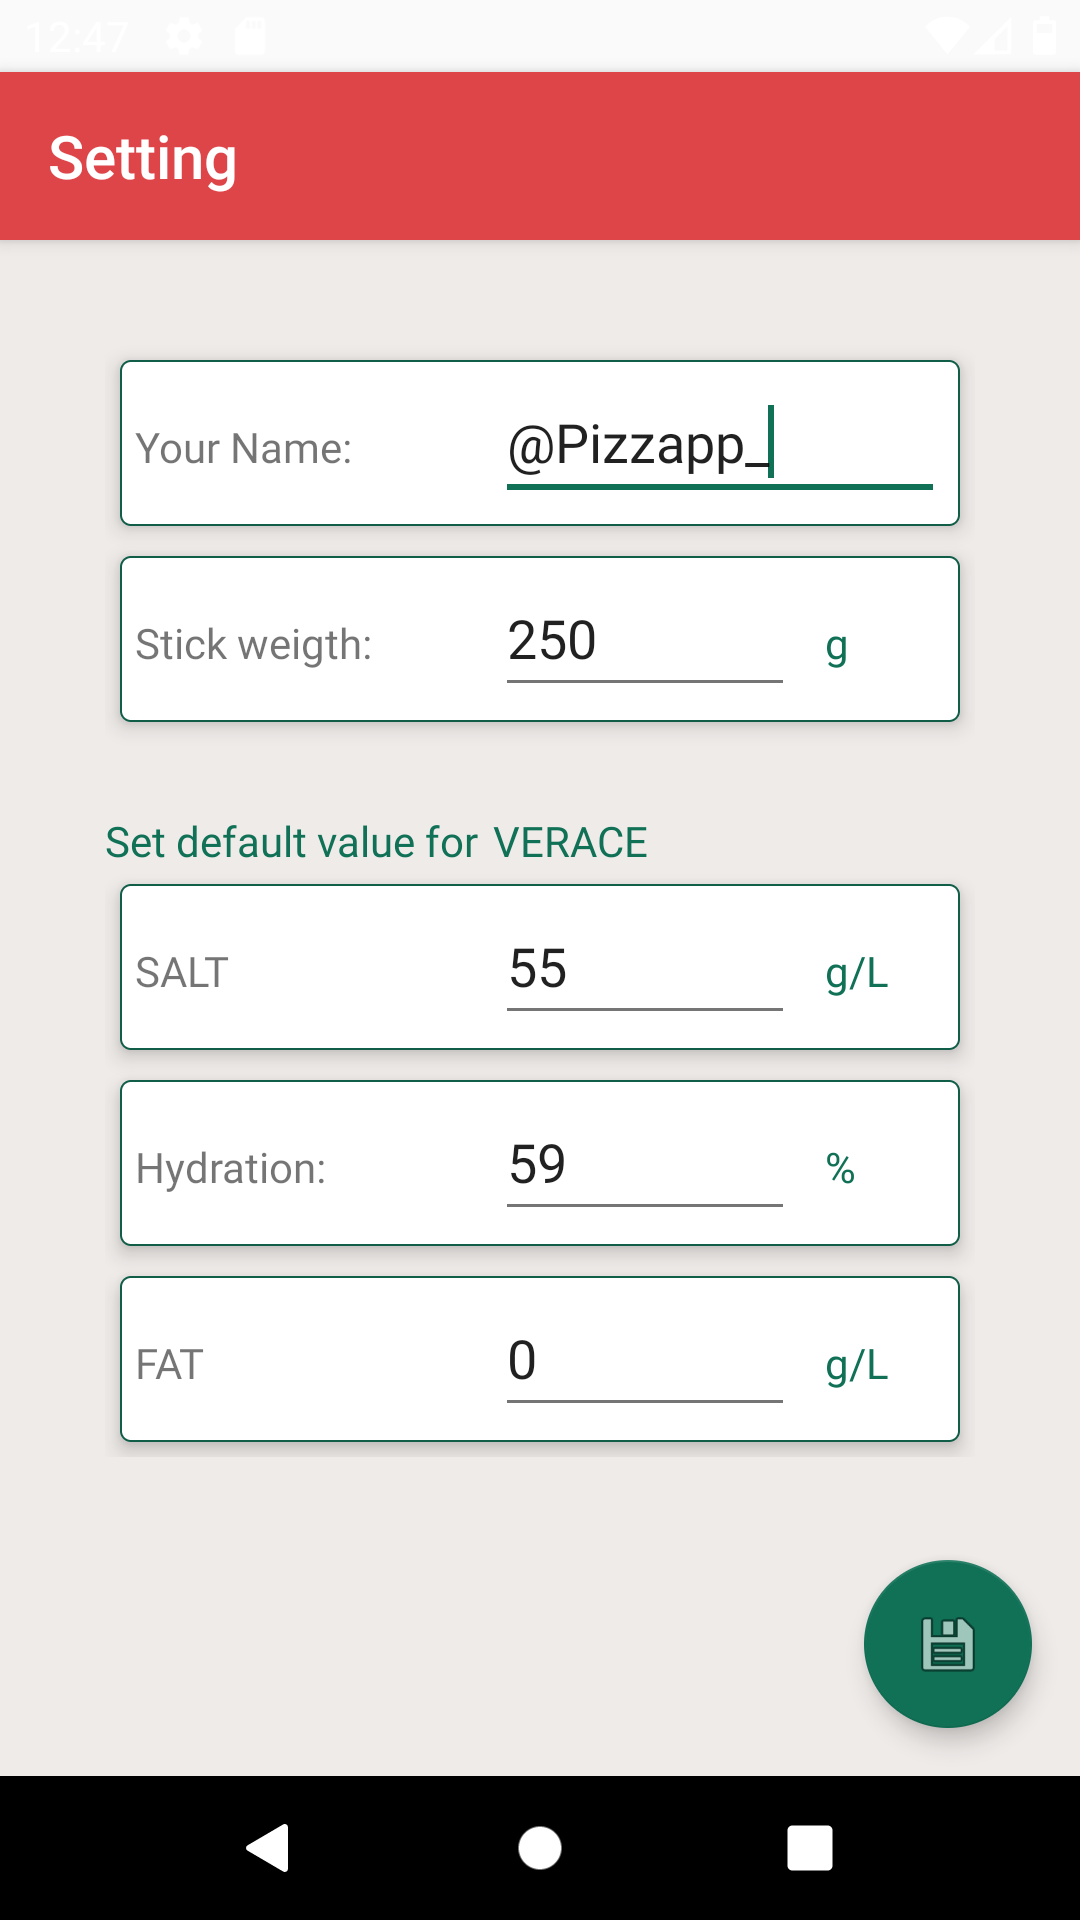Screen dimensions: 1080x1920
Task: Tap the Android home circle icon
Action: click(x=540, y=1847)
